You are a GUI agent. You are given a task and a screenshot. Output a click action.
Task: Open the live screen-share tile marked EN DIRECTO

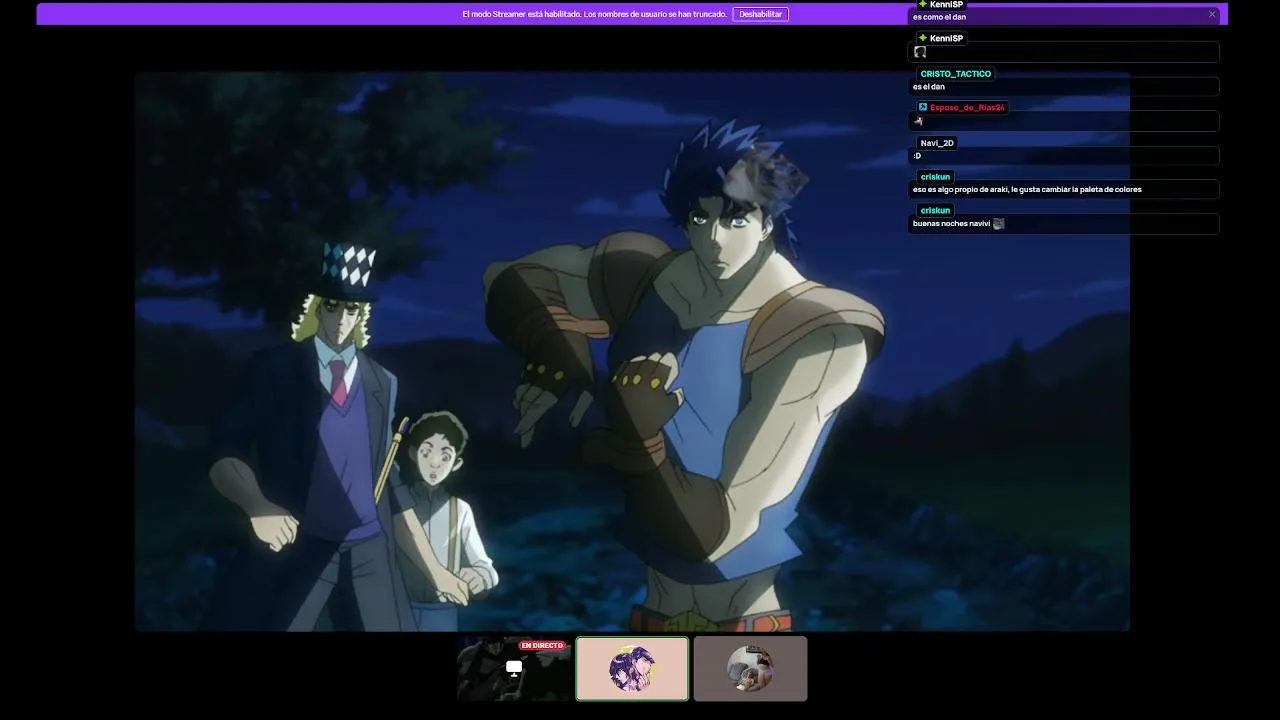[x=514, y=669]
